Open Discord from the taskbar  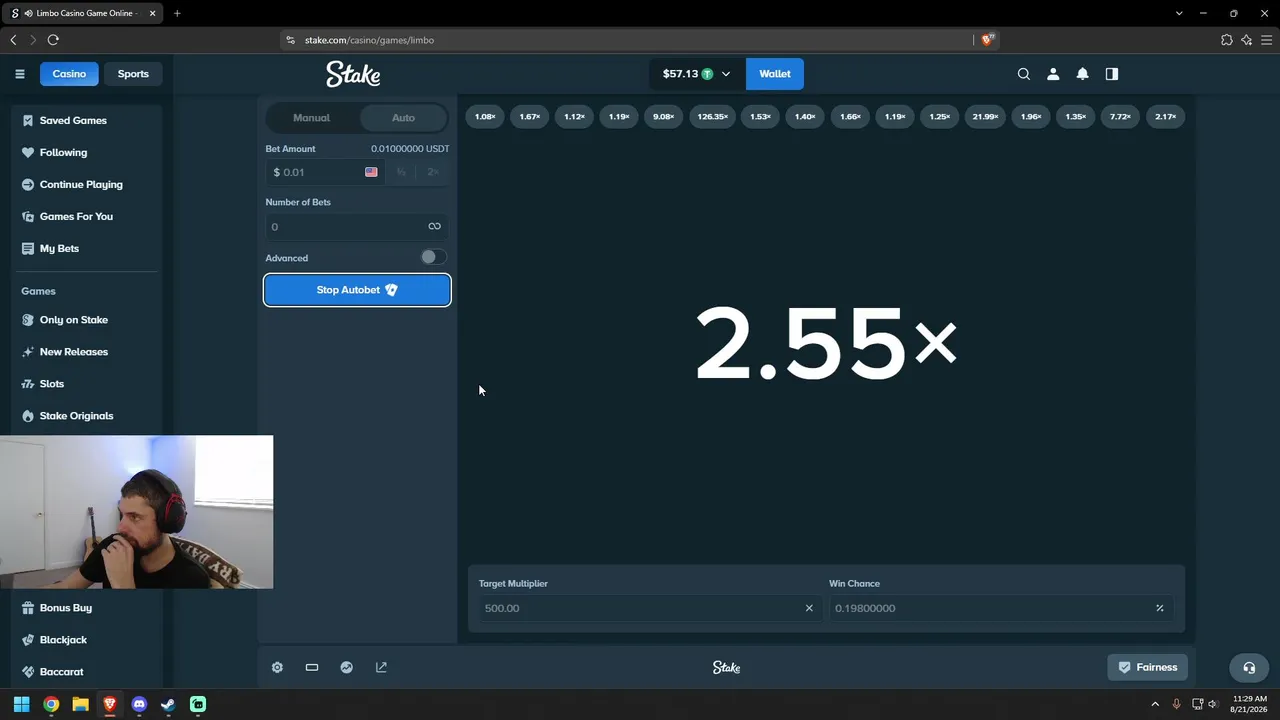139,704
